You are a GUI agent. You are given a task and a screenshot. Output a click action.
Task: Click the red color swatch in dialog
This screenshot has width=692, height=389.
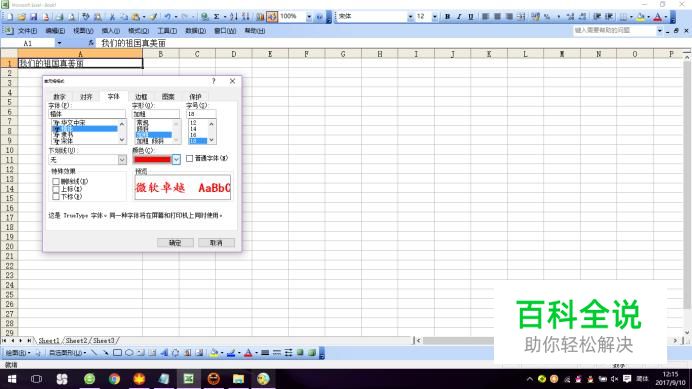[152, 159]
